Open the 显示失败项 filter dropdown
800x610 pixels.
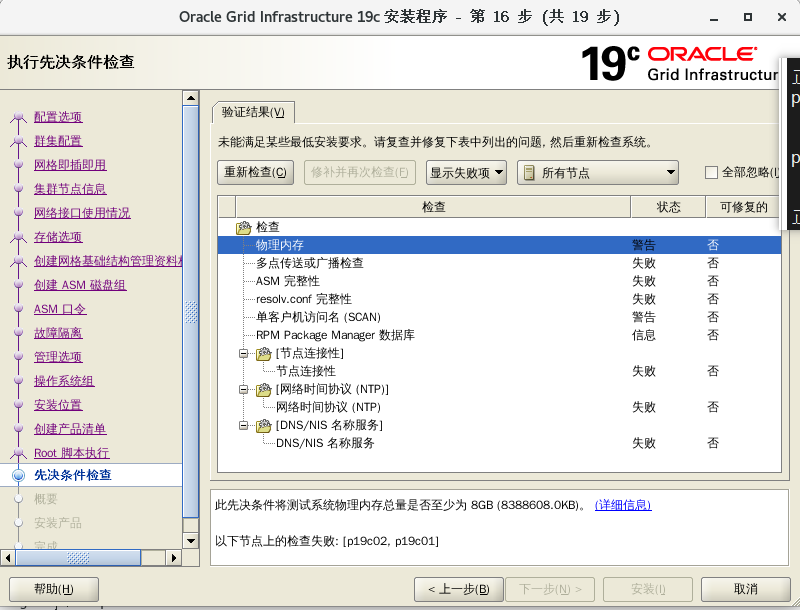coord(466,172)
